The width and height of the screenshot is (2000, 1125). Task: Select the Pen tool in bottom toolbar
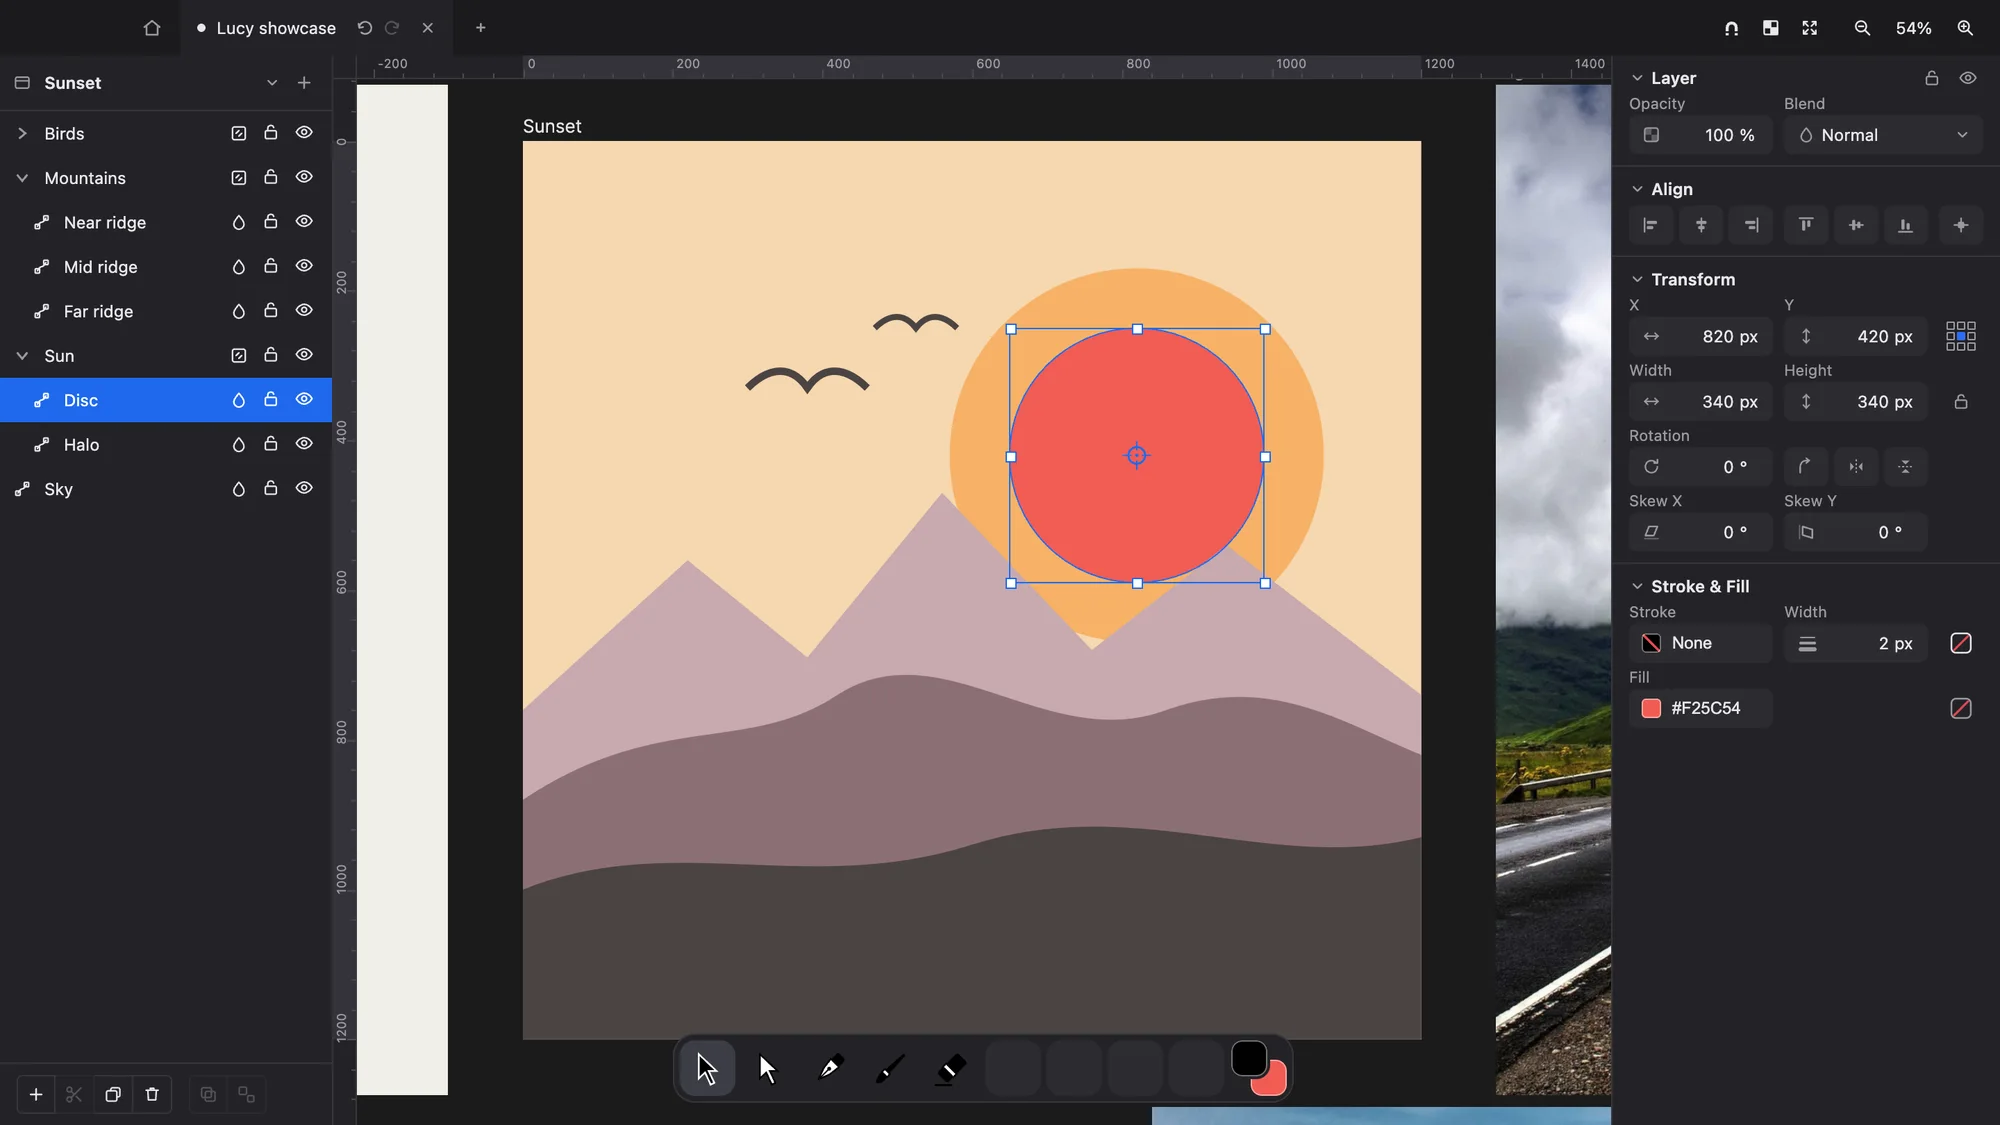pos(830,1068)
